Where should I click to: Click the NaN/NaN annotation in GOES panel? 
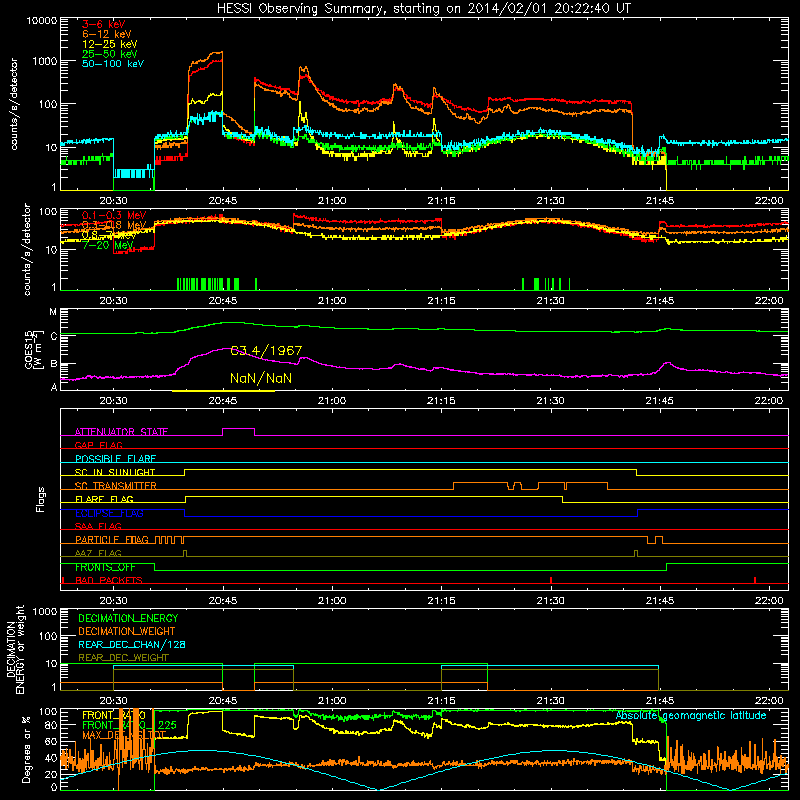click(261, 379)
